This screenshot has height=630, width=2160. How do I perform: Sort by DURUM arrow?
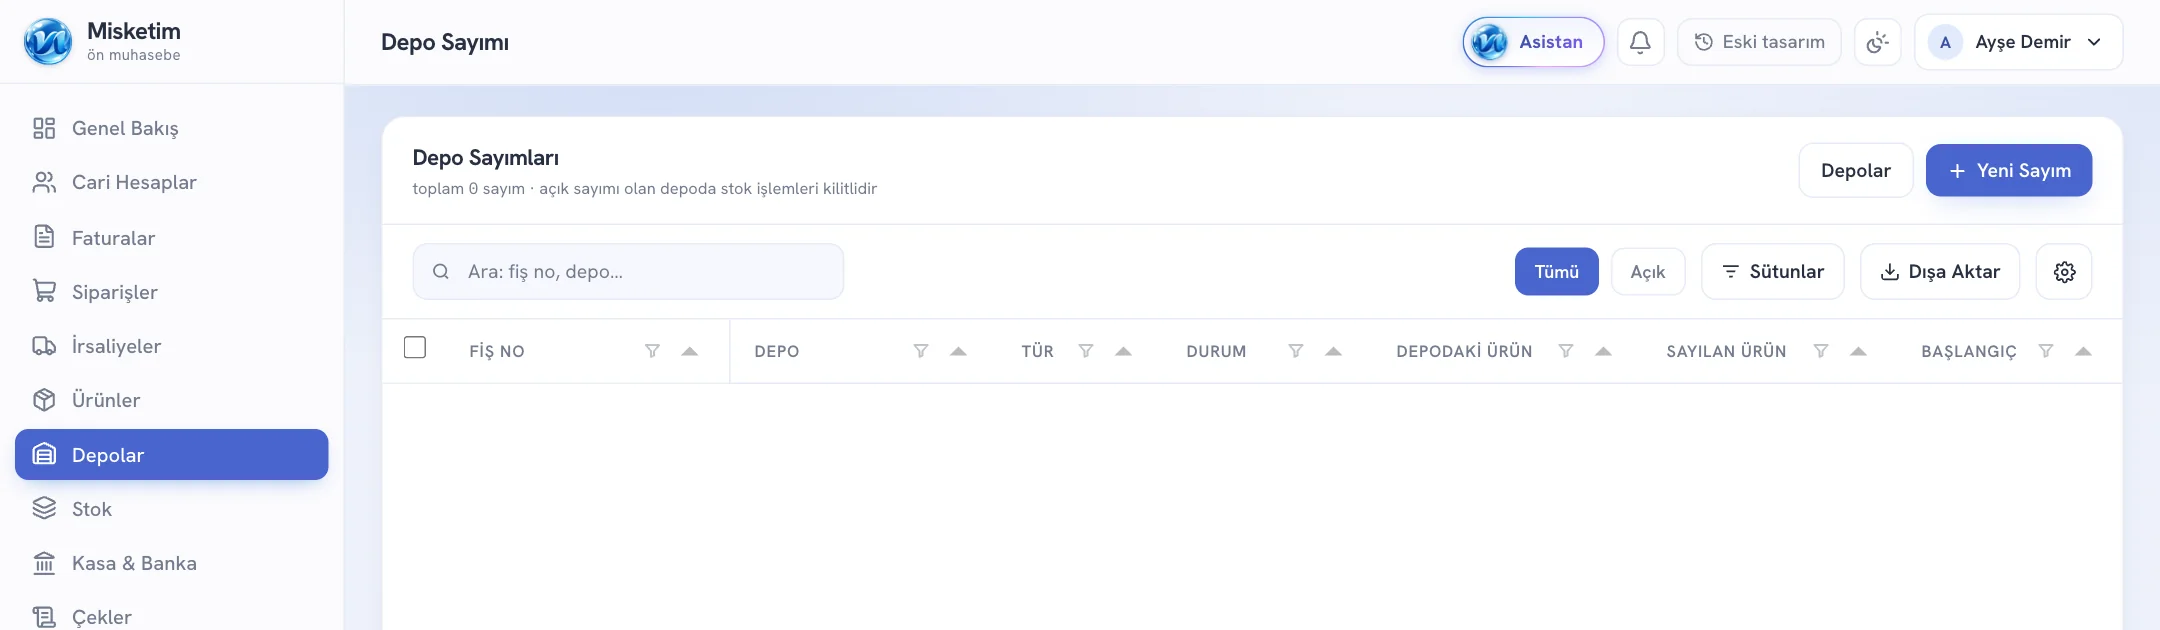[x=1333, y=351]
